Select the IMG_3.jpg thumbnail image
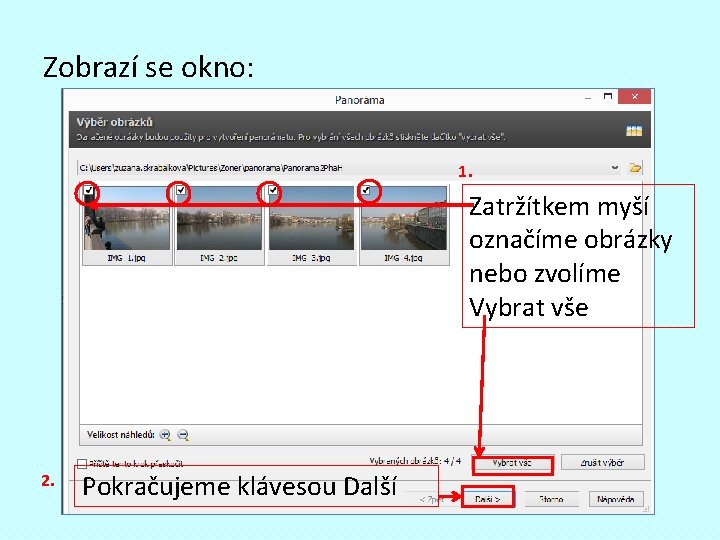Image resolution: width=720 pixels, height=540 pixels. (311, 218)
